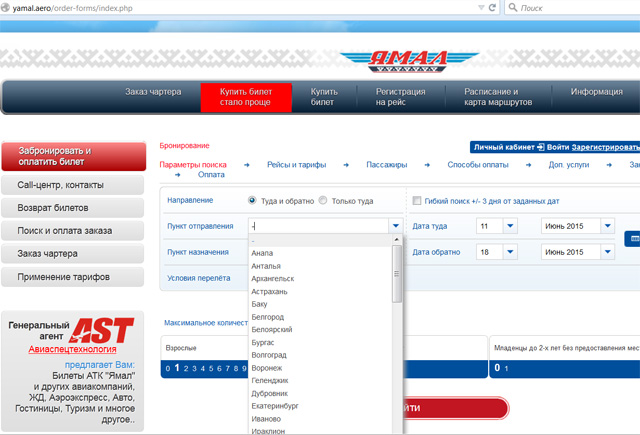Click the browser search magnifier icon

514,7
